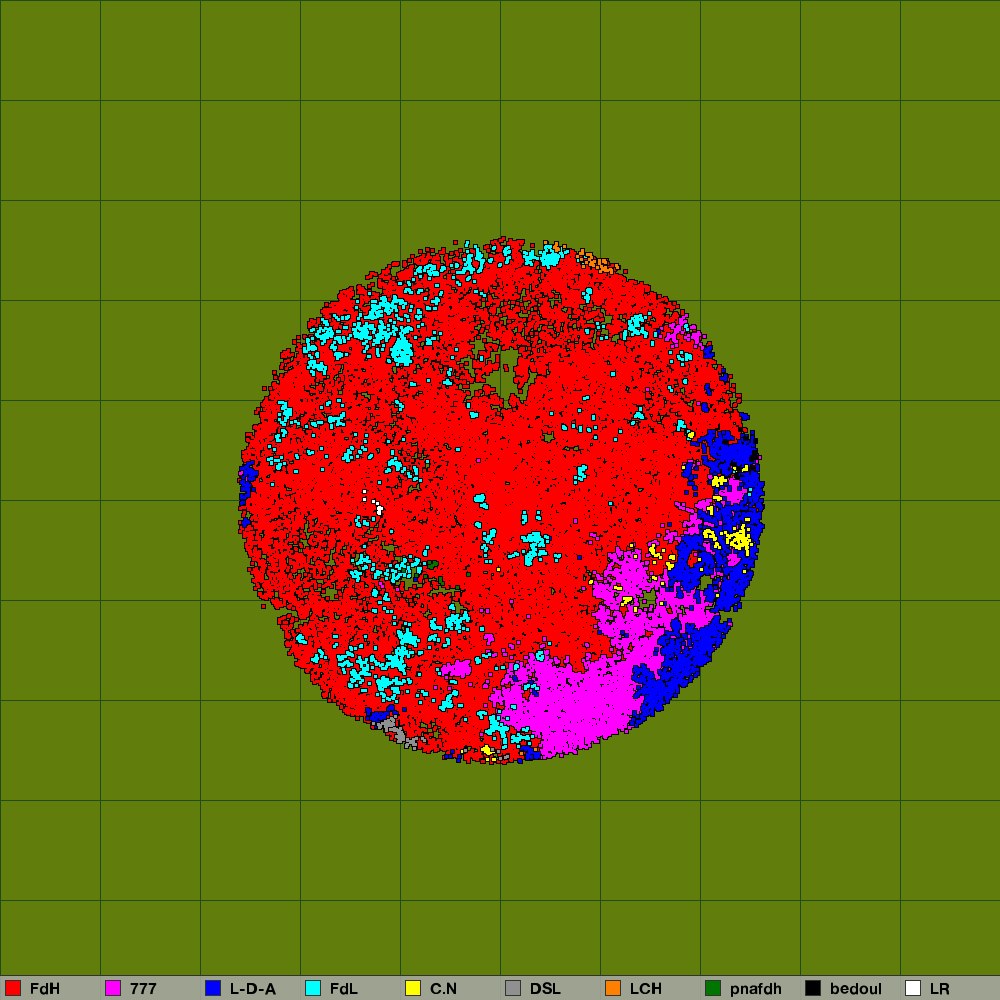Screen dimensions: 1000x1000
Task: Select the FdL legend label
Action: pos(344,989)
